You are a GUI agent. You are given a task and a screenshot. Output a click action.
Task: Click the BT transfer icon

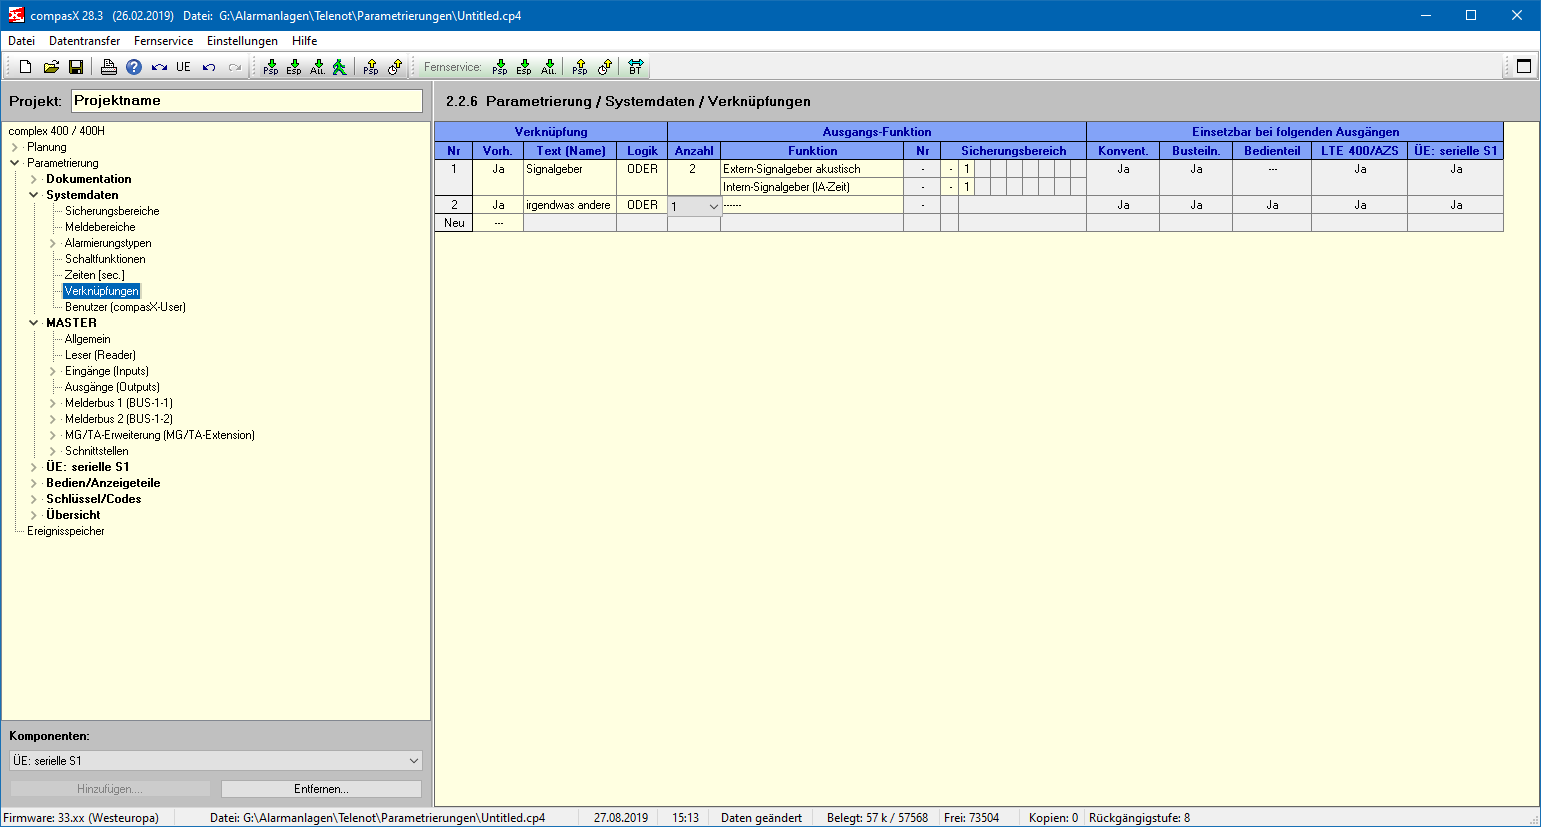click(x=635, y=67)
